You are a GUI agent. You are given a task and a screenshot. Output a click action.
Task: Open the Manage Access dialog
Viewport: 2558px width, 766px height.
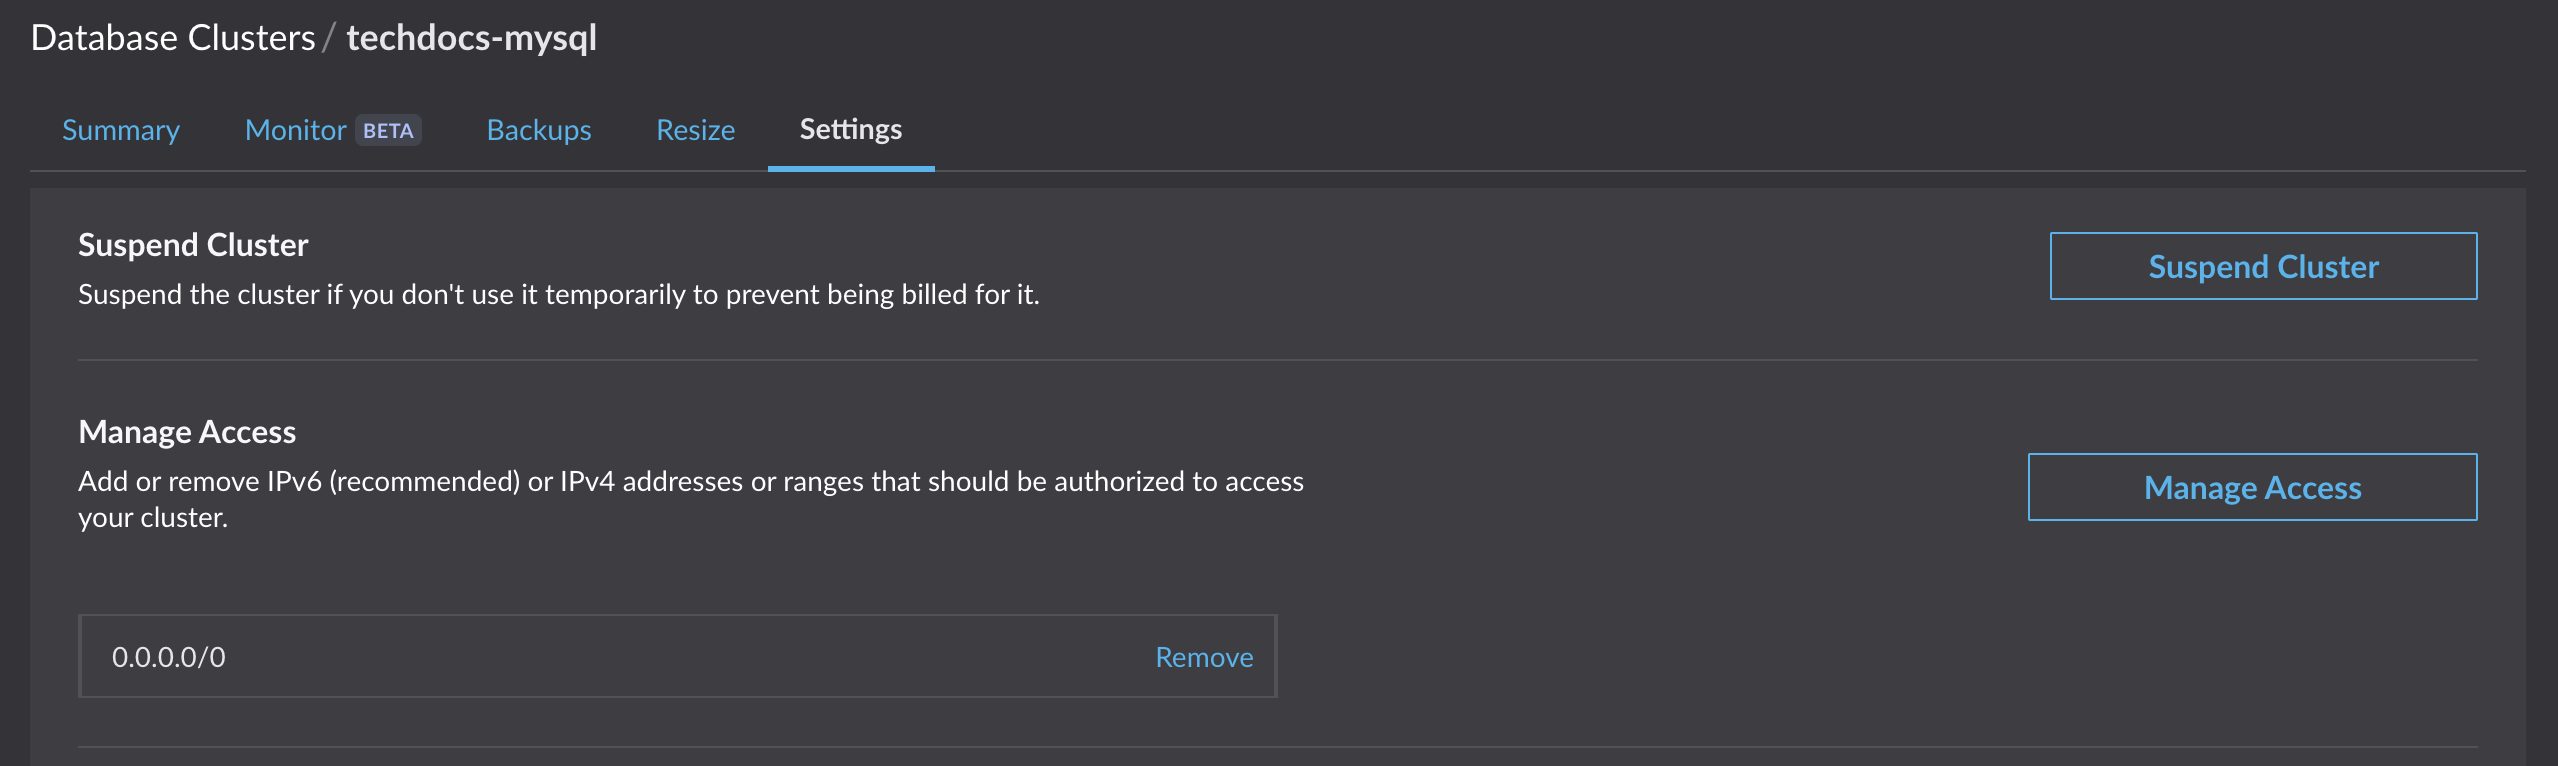(2251, 488)
